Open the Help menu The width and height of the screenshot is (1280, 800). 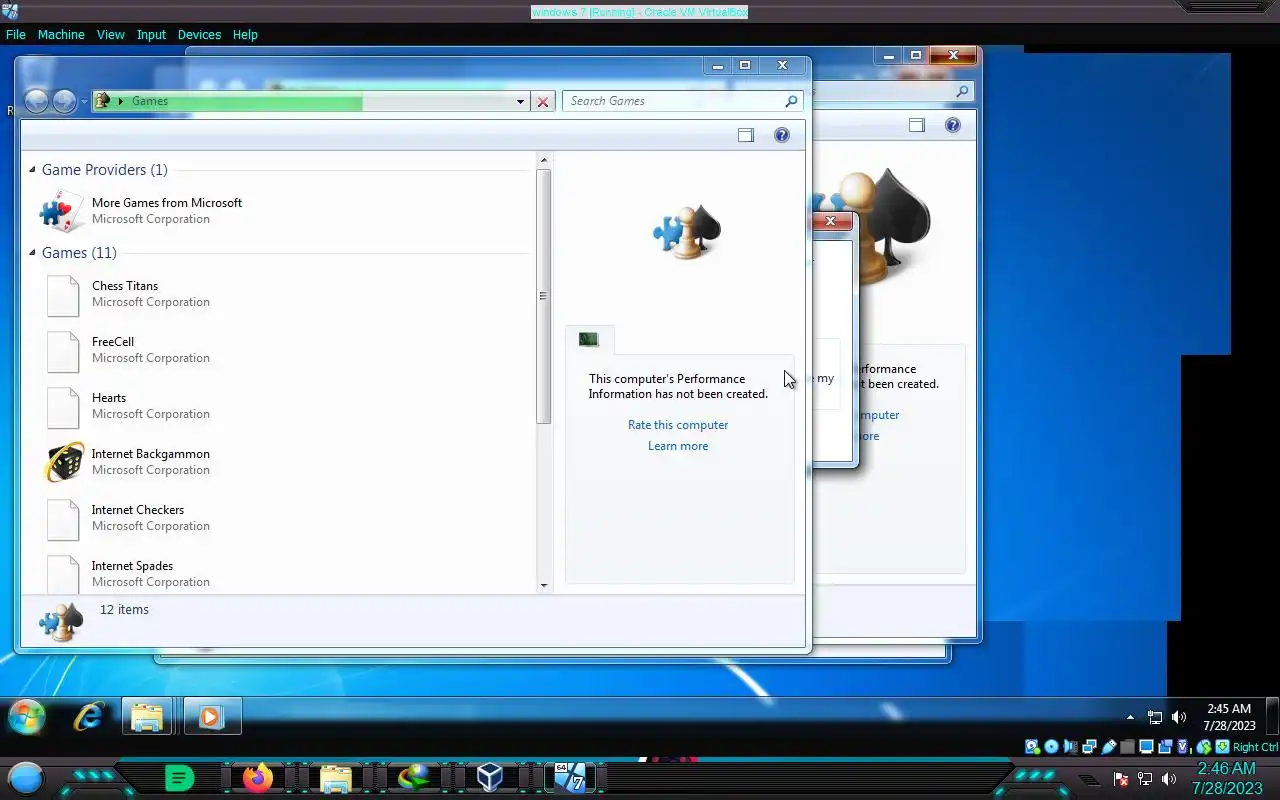click(x=245, y=34)
